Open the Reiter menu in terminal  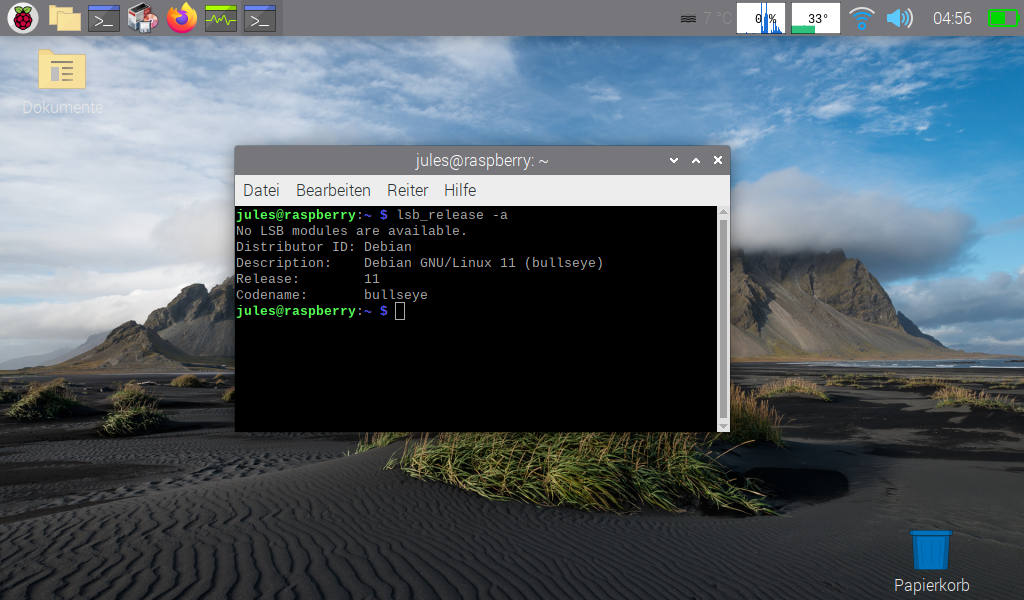408,190
